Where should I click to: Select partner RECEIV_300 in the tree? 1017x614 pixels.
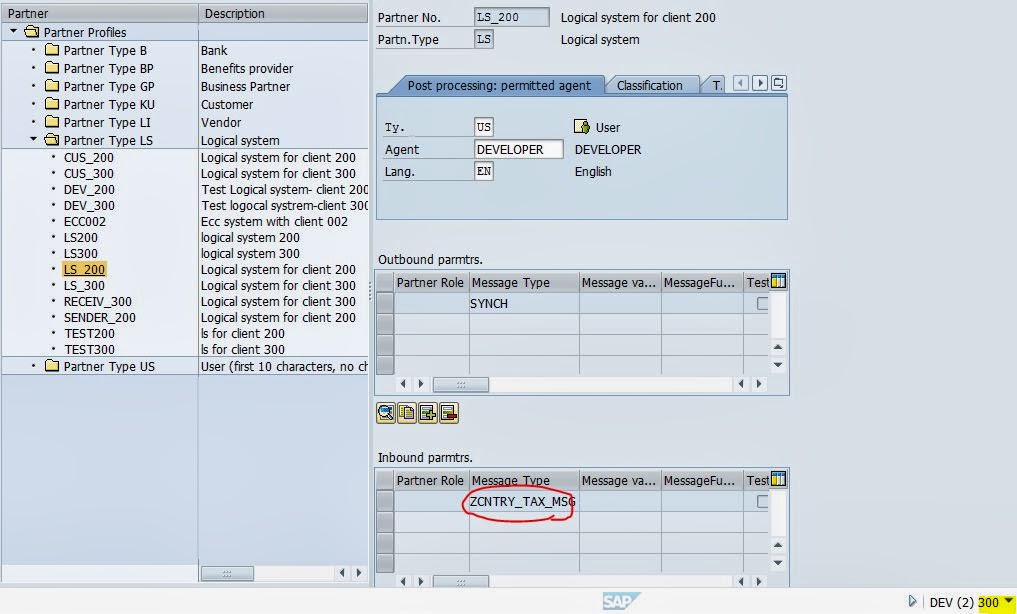pos(98,301)
